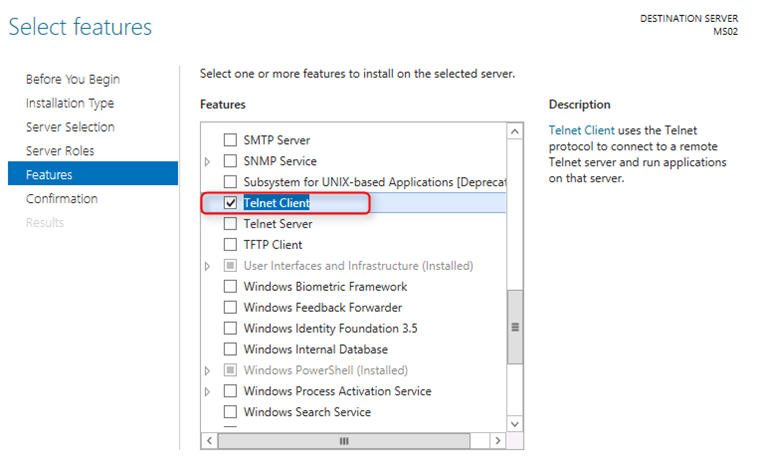Select Windows PowerShell (Installed) label

326,370
